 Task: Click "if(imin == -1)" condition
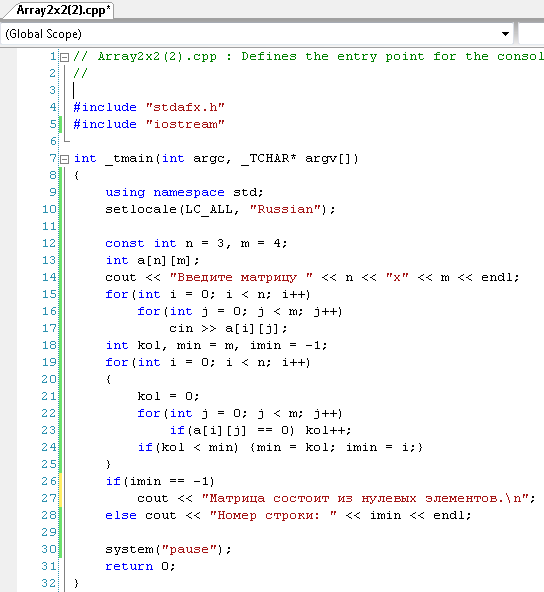click(160, 481)
